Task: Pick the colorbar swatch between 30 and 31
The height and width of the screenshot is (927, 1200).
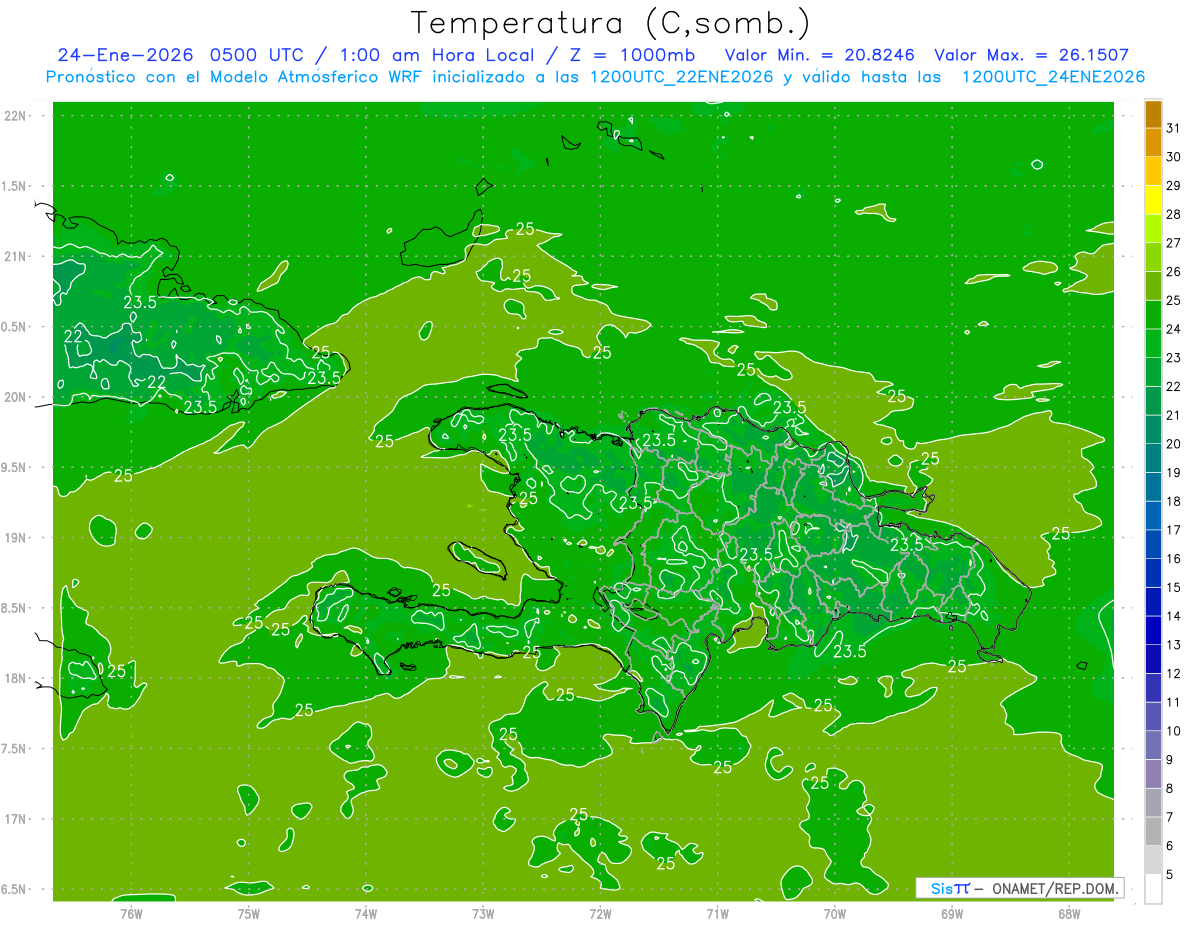Action: pyautogui.click(x=1153, y=143)
